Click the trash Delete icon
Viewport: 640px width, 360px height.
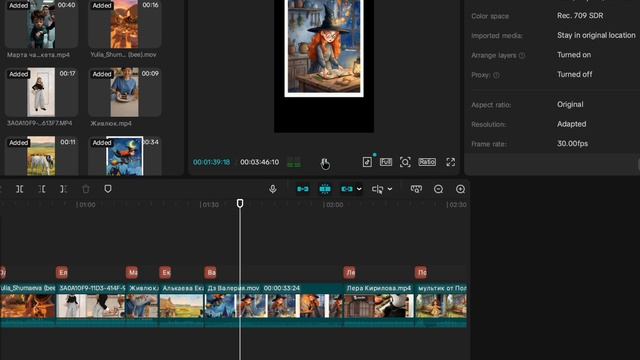pyautogui.click(x=86, y=189)
